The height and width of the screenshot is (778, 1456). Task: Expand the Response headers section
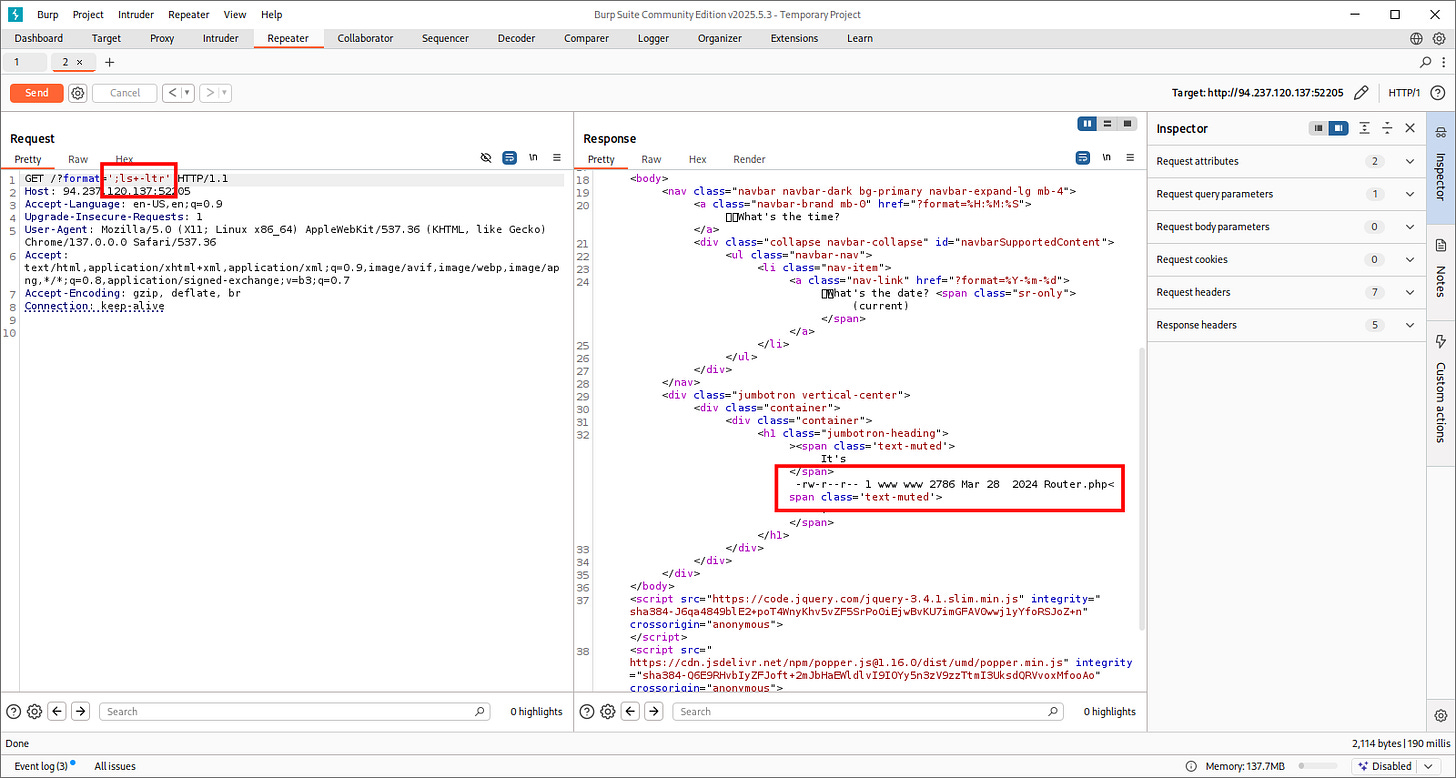click(1410, 325)
